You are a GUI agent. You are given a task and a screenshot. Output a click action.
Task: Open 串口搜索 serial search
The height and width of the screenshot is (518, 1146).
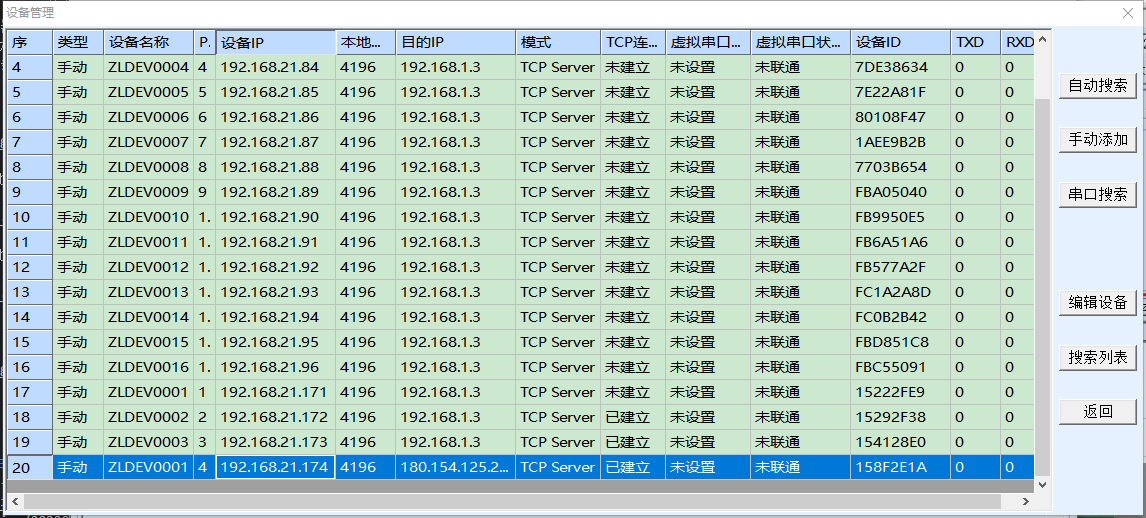1098,194
